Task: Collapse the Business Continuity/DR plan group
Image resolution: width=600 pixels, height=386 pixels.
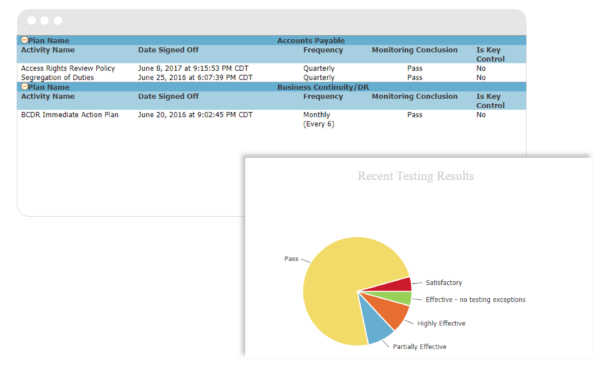Action: point(24,86)
